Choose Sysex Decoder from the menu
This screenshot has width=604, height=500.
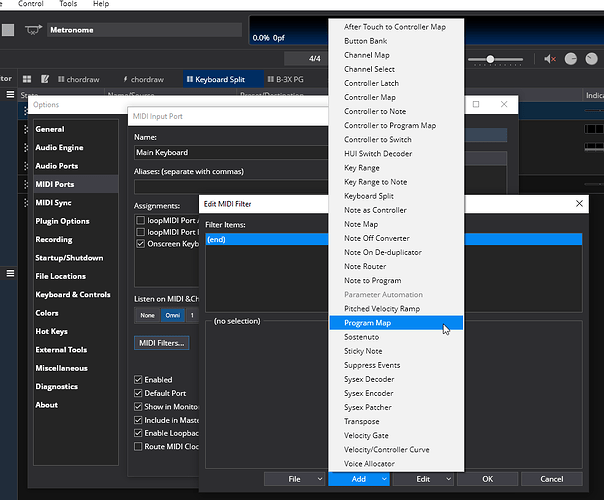(396, 379)
